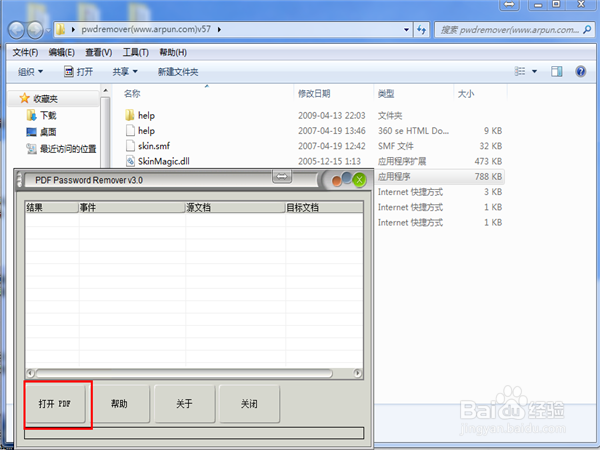600x450 pixels.
Task: Click the blue circle icon in PDF Password Remover title
Action: pyautogui.click(x=347, y=178)
